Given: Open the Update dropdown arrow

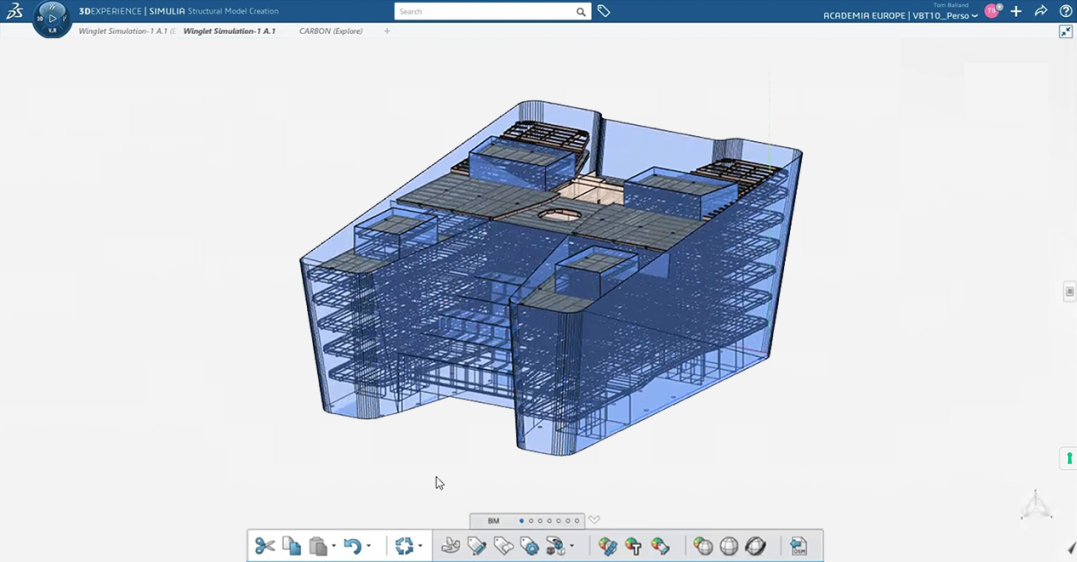Looking at the screenshot, I should click(x=420, y=546).
